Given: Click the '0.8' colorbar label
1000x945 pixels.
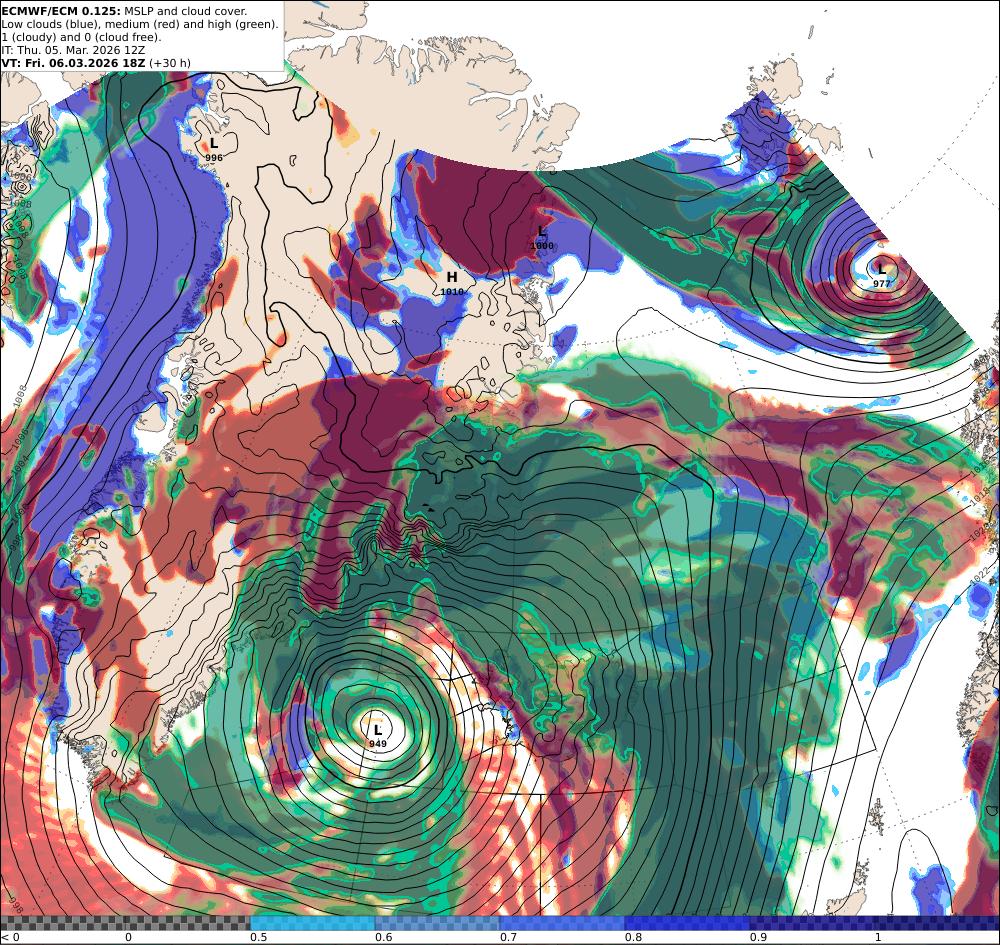Looking at the screenshot, I should 634,937.
